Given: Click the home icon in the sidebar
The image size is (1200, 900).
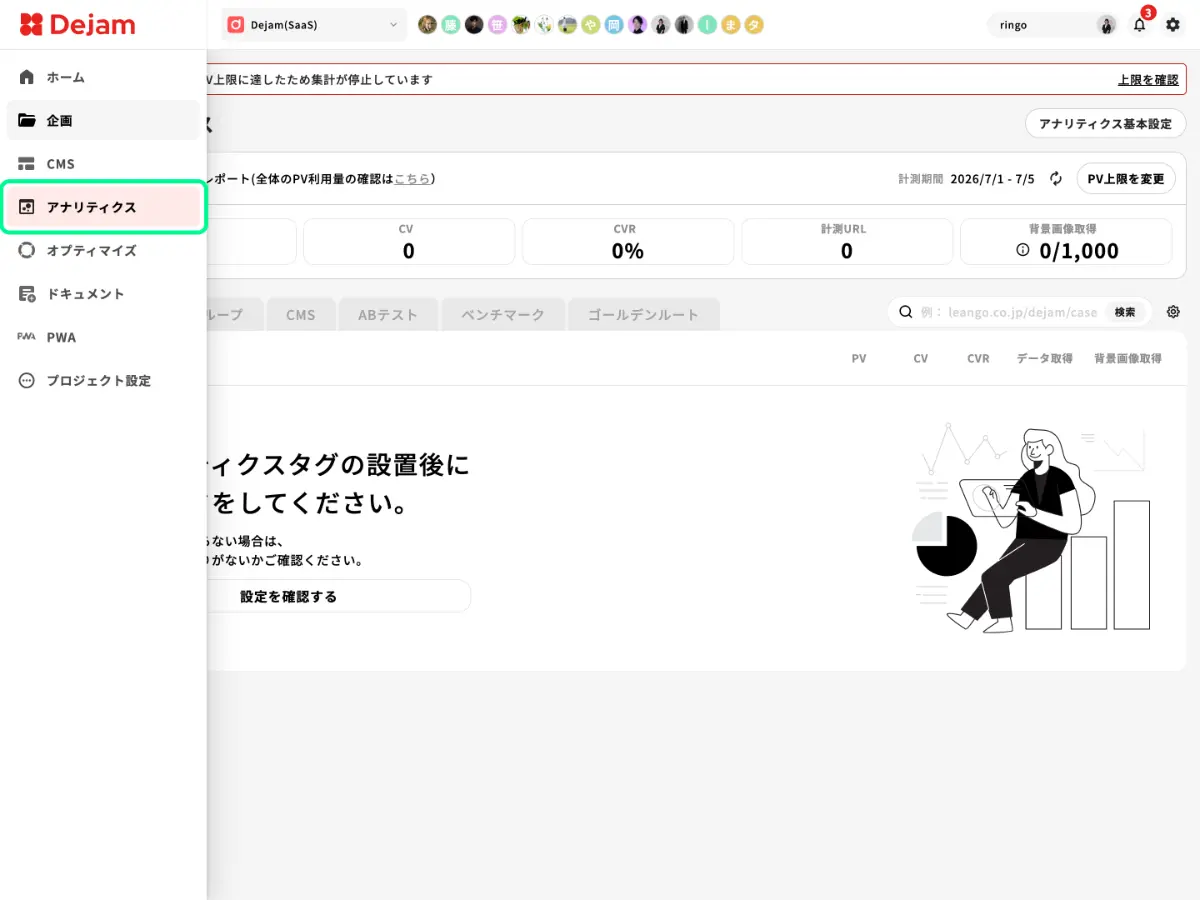Looking at the screenshot, I should [x=27, y=77].
